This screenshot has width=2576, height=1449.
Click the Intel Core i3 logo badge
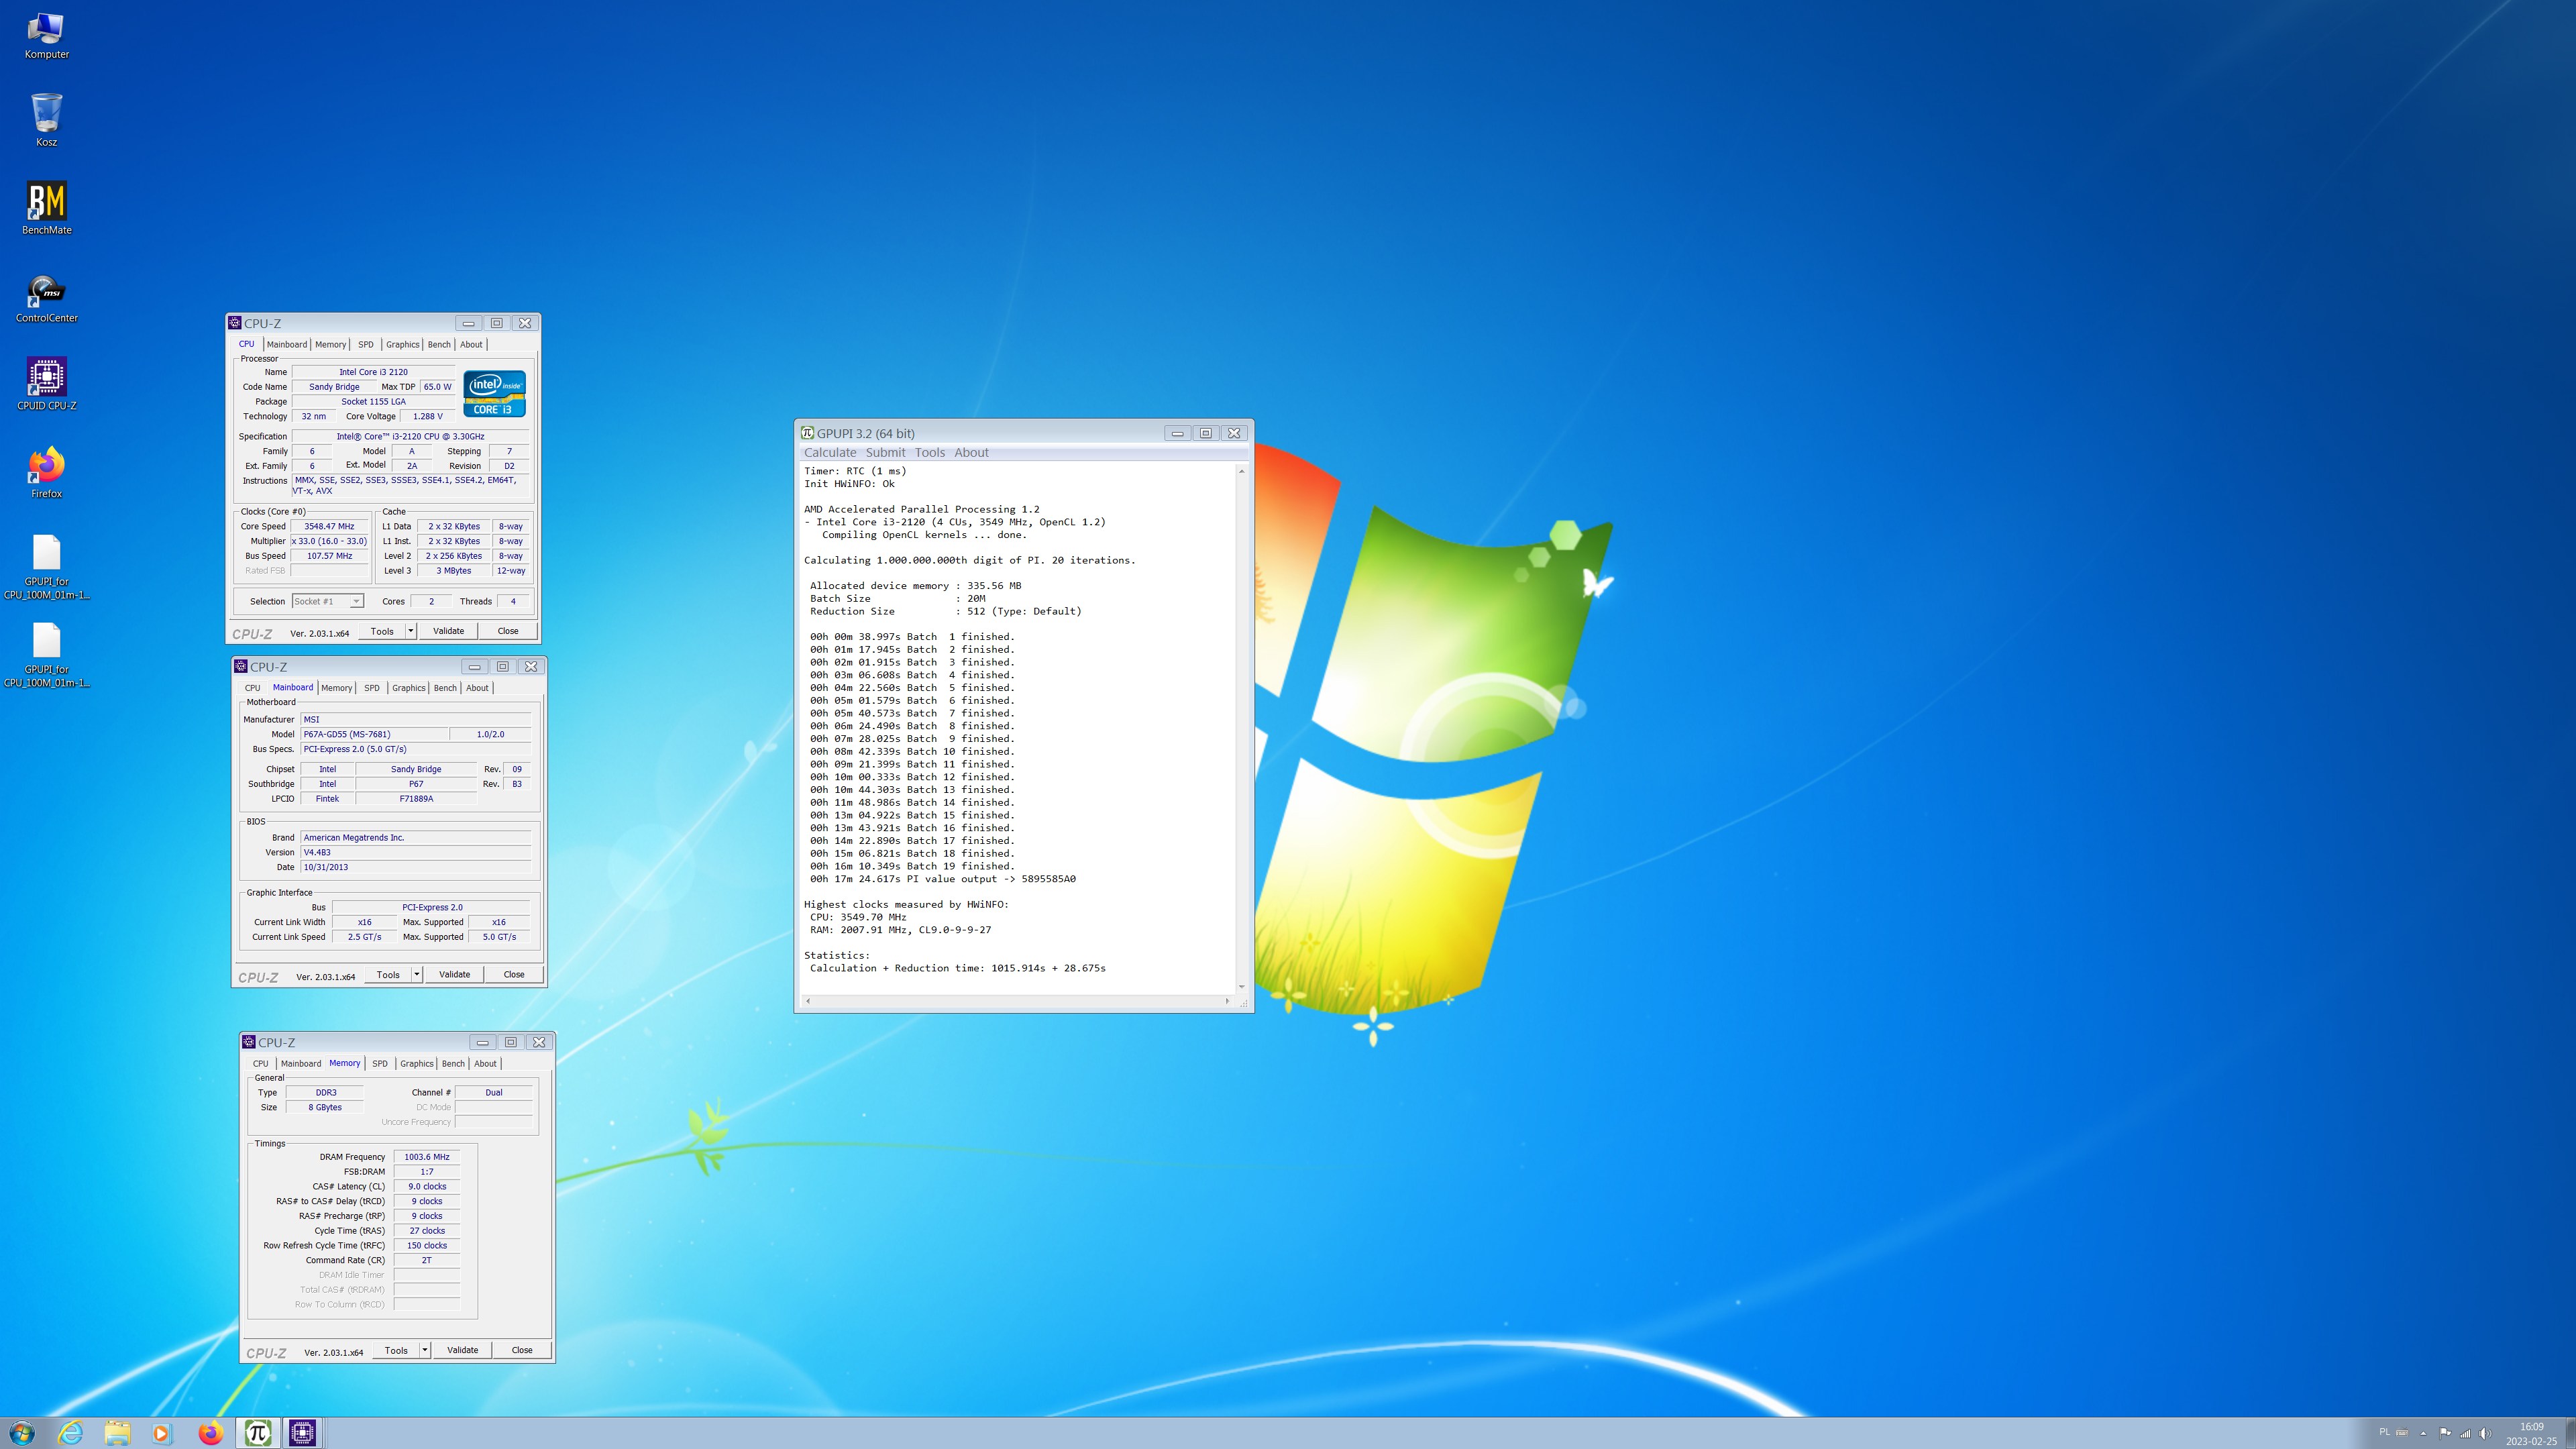[x=494, y=393]
